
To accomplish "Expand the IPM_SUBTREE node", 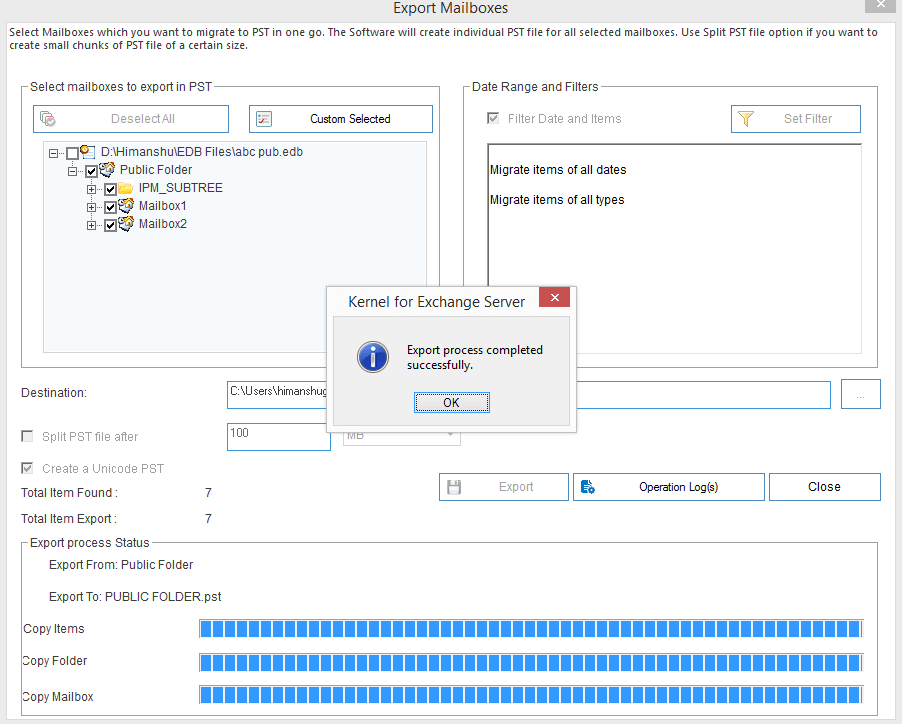I will tap(91, 189).
